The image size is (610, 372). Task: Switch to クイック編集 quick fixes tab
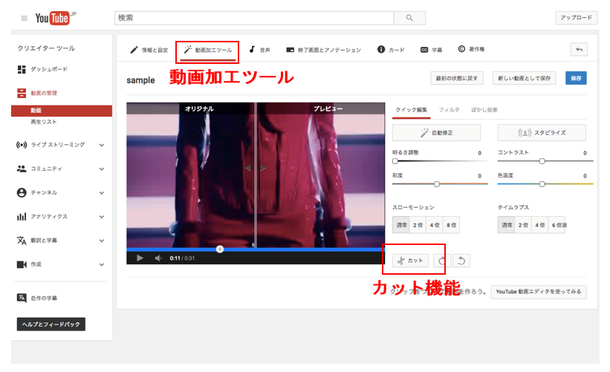click(411, 110)
